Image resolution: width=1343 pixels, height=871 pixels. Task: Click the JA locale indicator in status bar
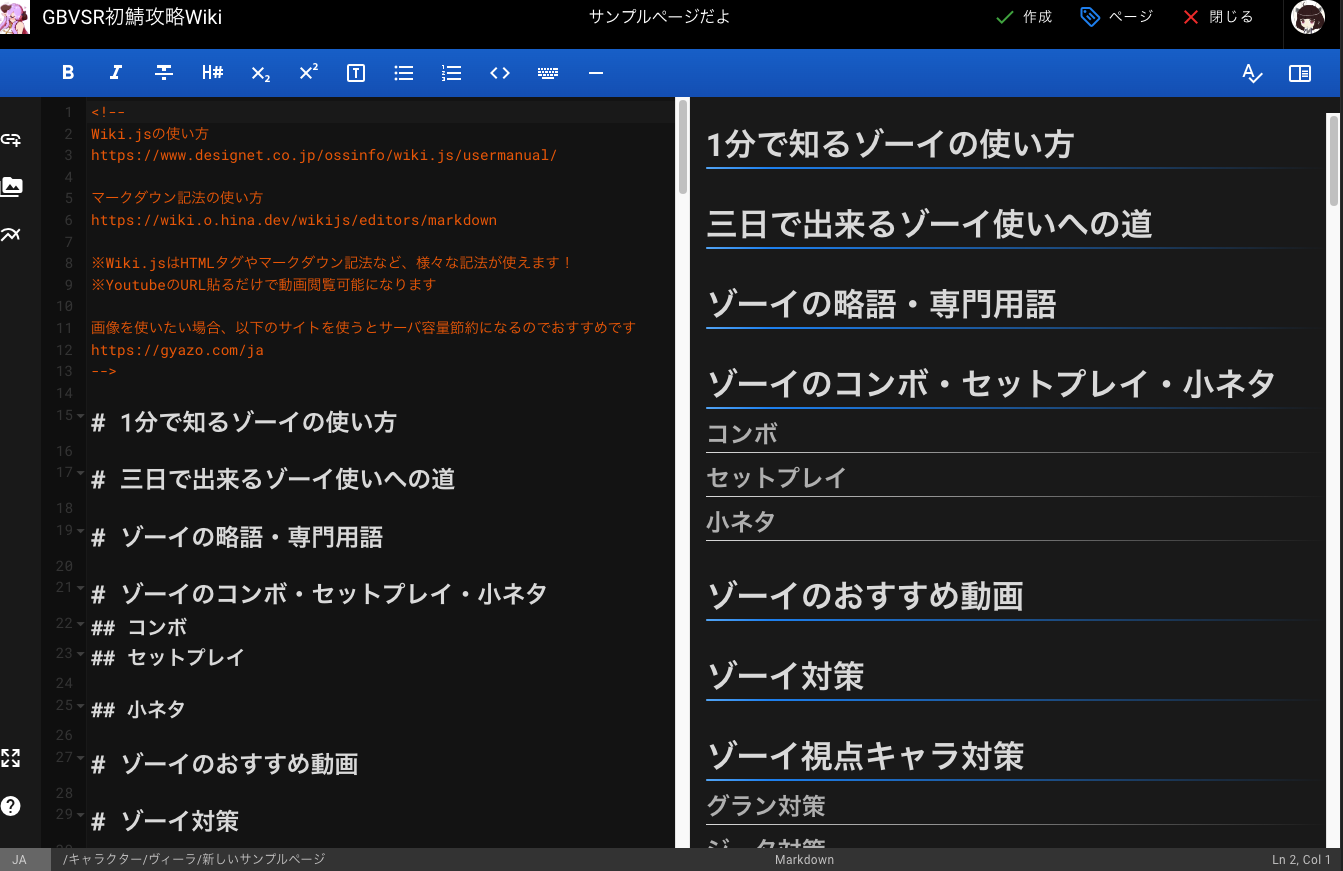20,860
